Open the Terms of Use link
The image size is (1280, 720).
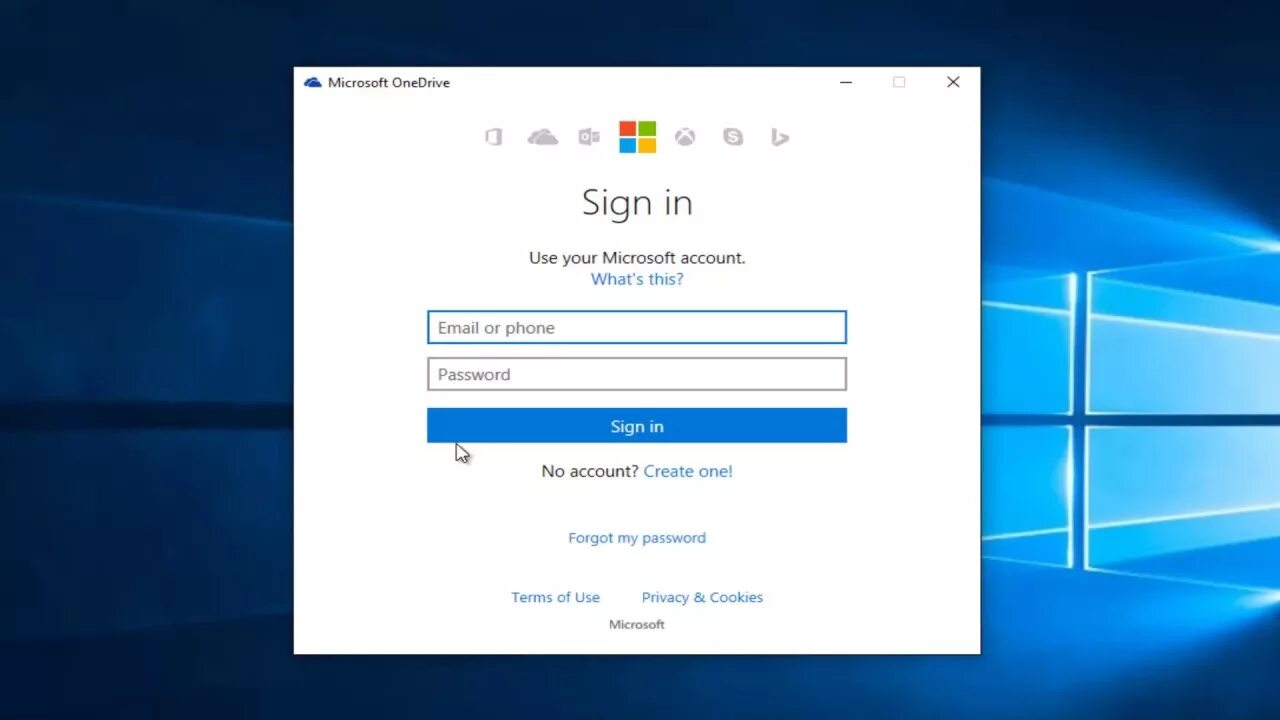pyautogui.click(x=555, y=597)
